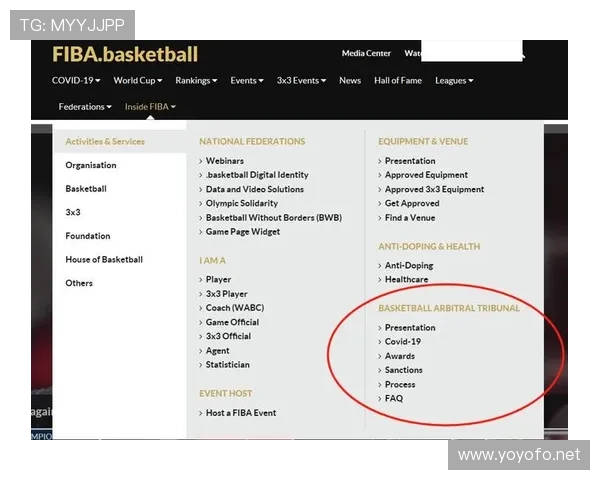Screen dimensions: 600x480
Task: Expand the World Cup dropdown menu
Action: click(x=138, y=80)
